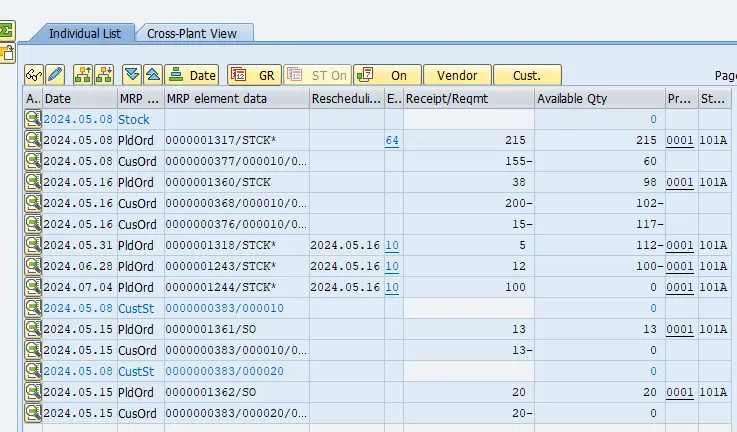
Task: Switch to Cross-Plant View tab
Action: (x=194, y=33)
